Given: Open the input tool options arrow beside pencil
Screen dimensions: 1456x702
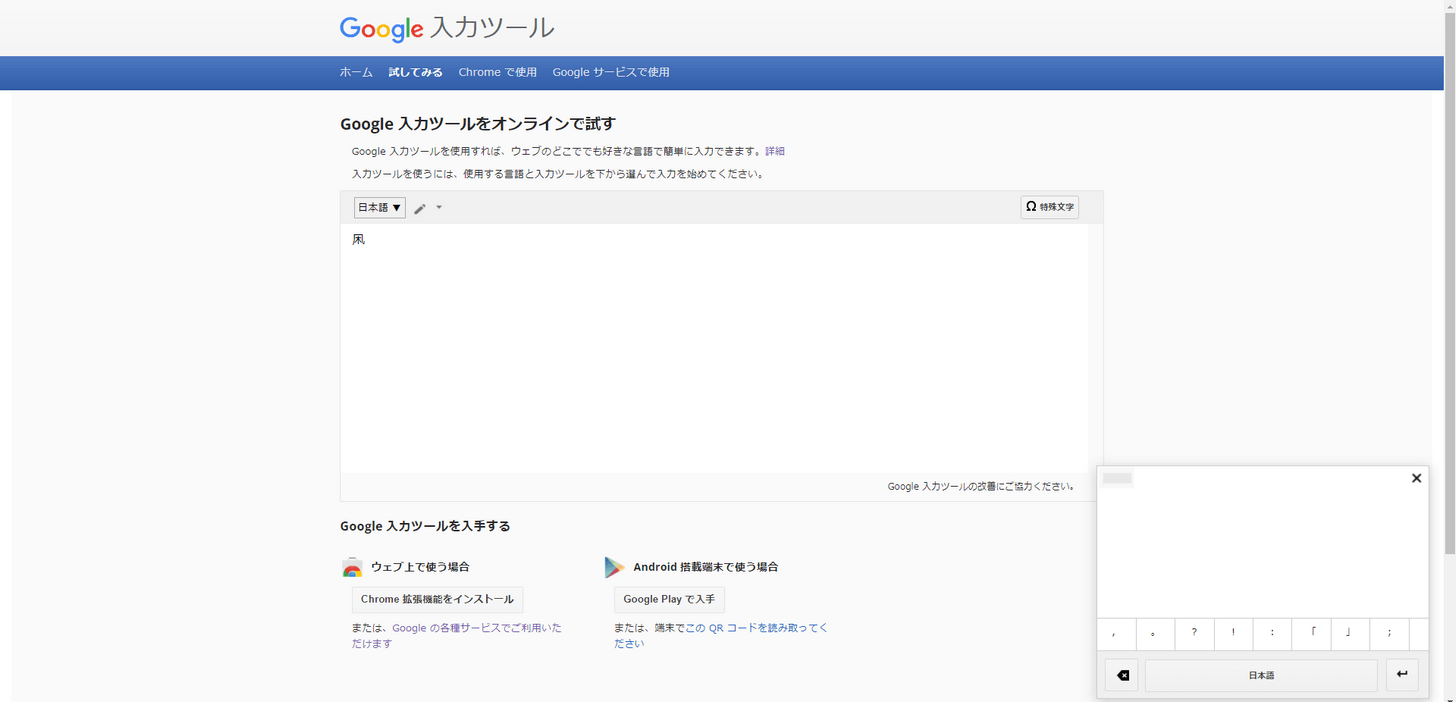Looking at the screenshot, I should (439, 208).
